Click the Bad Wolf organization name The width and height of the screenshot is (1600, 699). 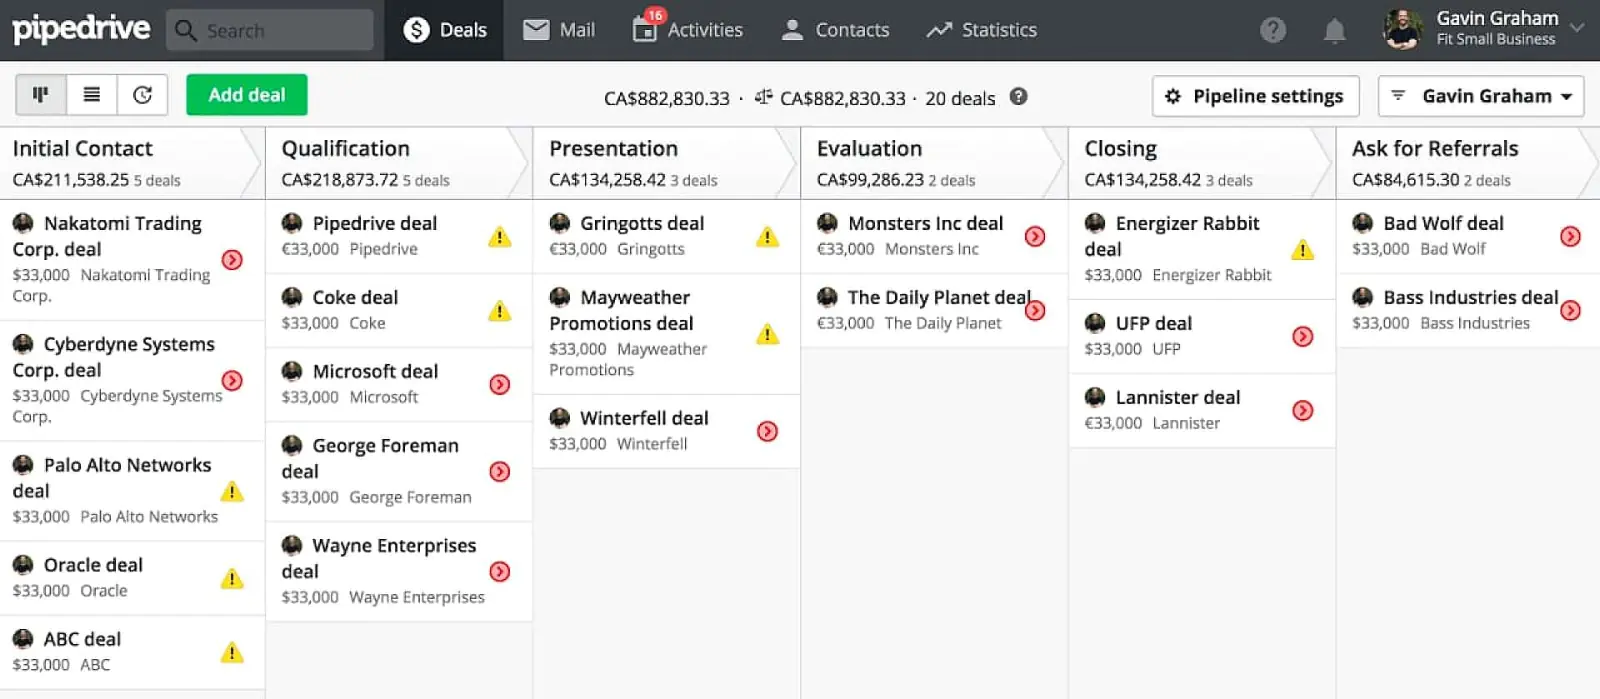click(x=1453, y=249)
